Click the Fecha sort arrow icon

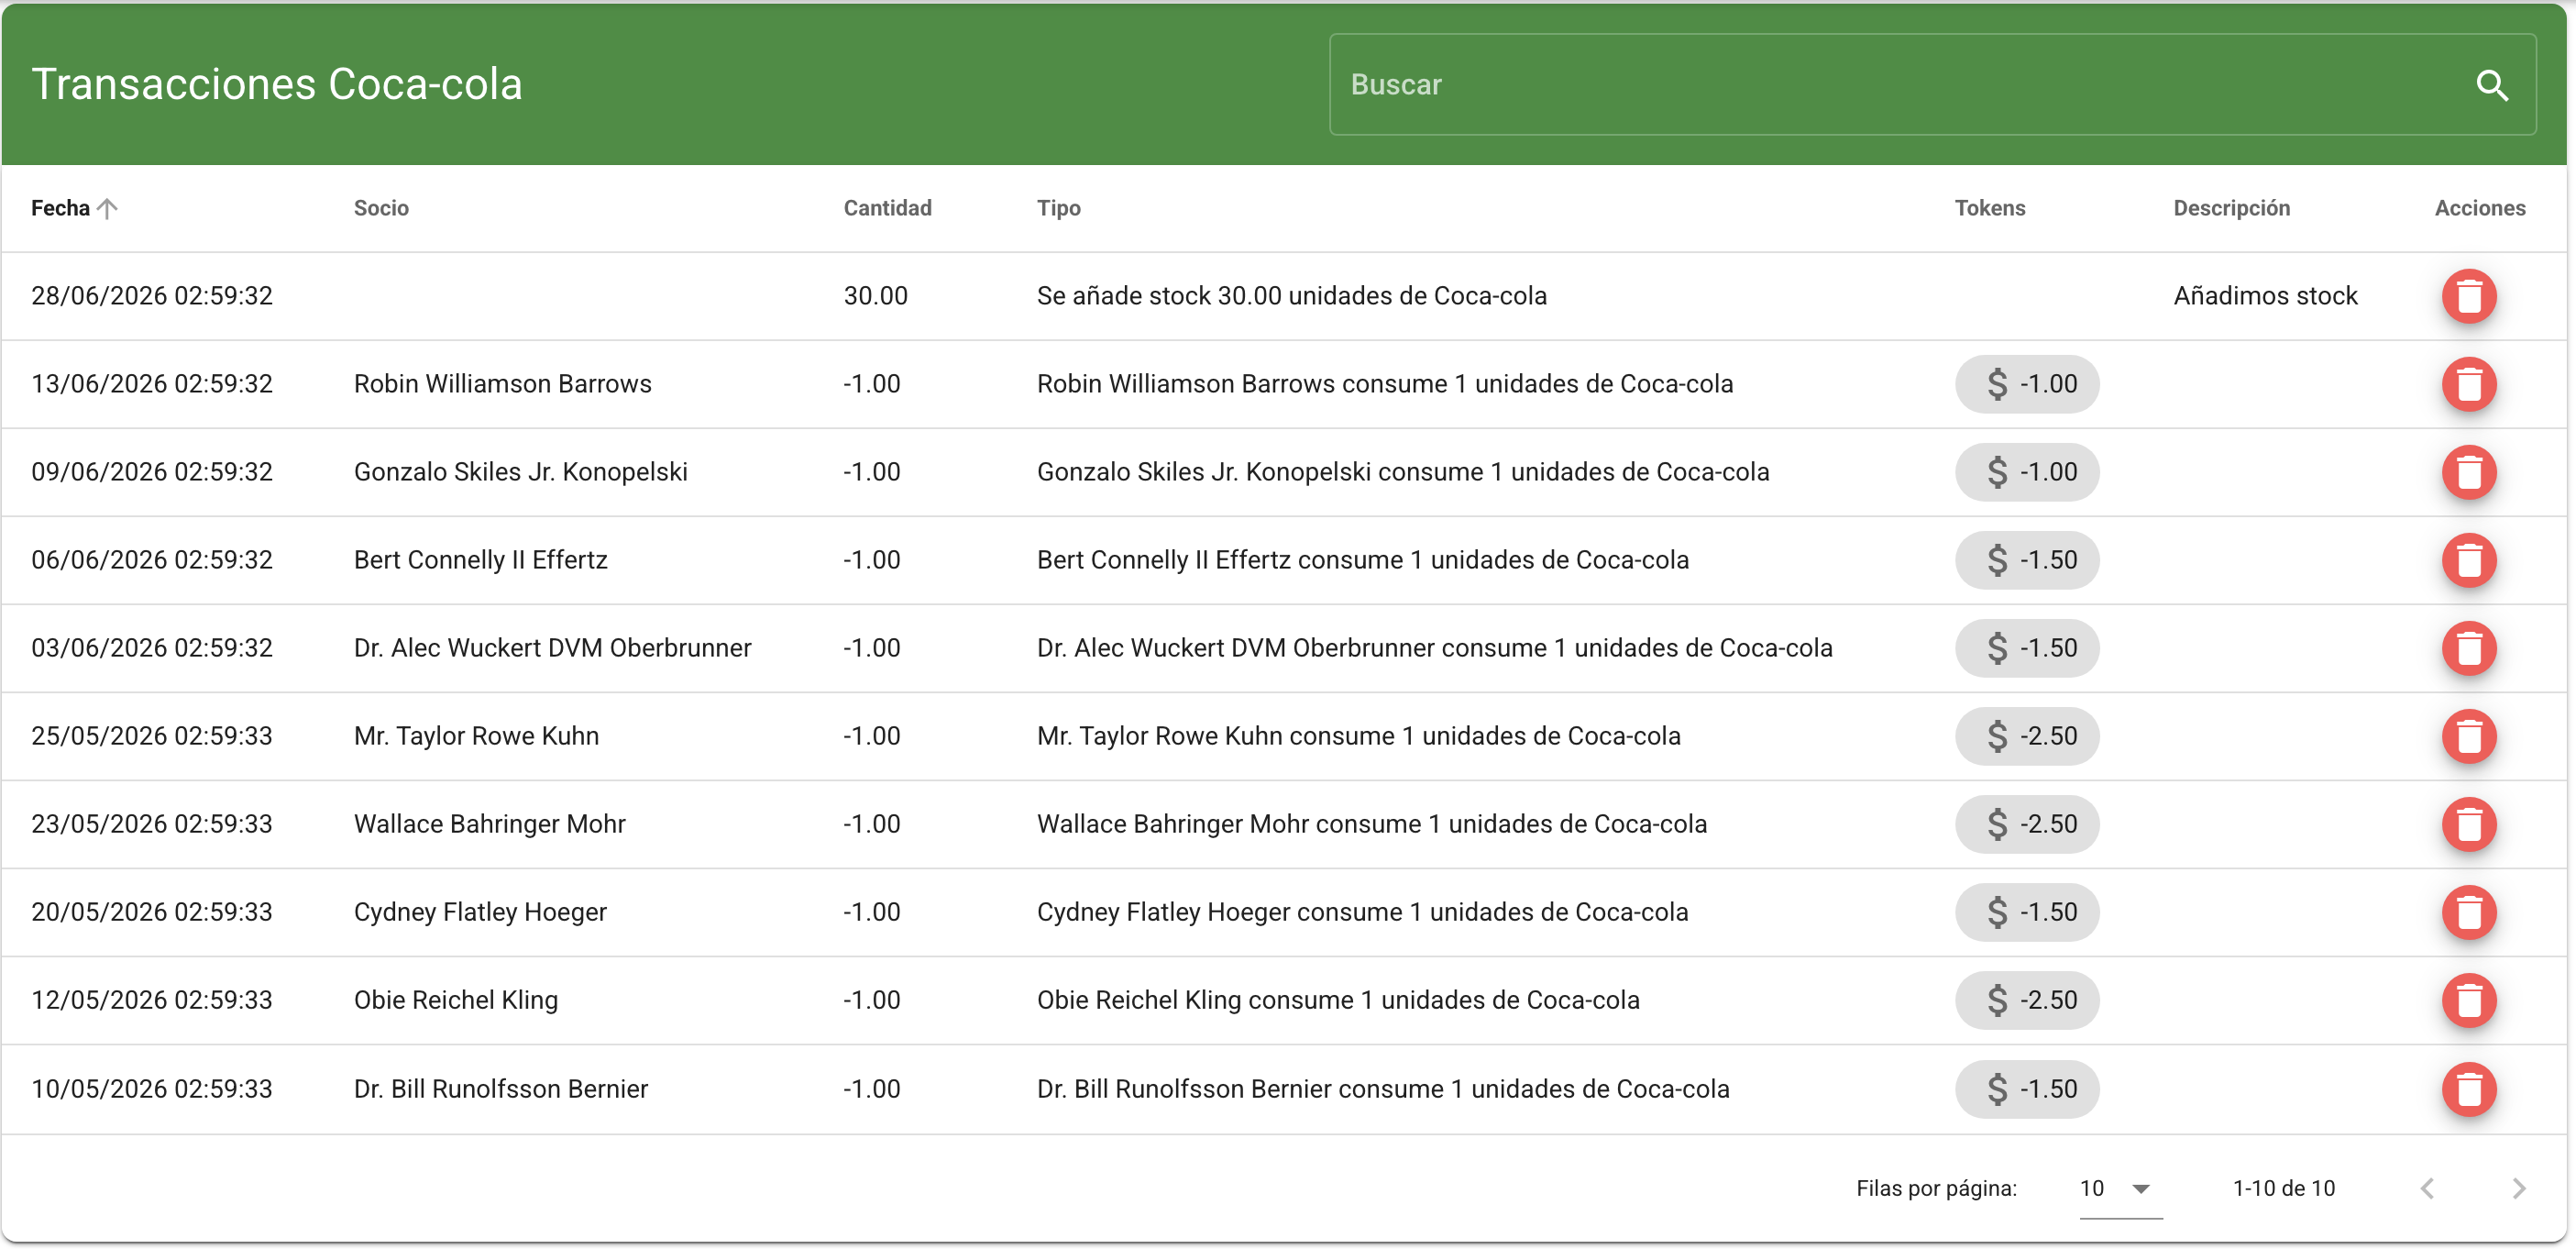(x=107, y=208)
